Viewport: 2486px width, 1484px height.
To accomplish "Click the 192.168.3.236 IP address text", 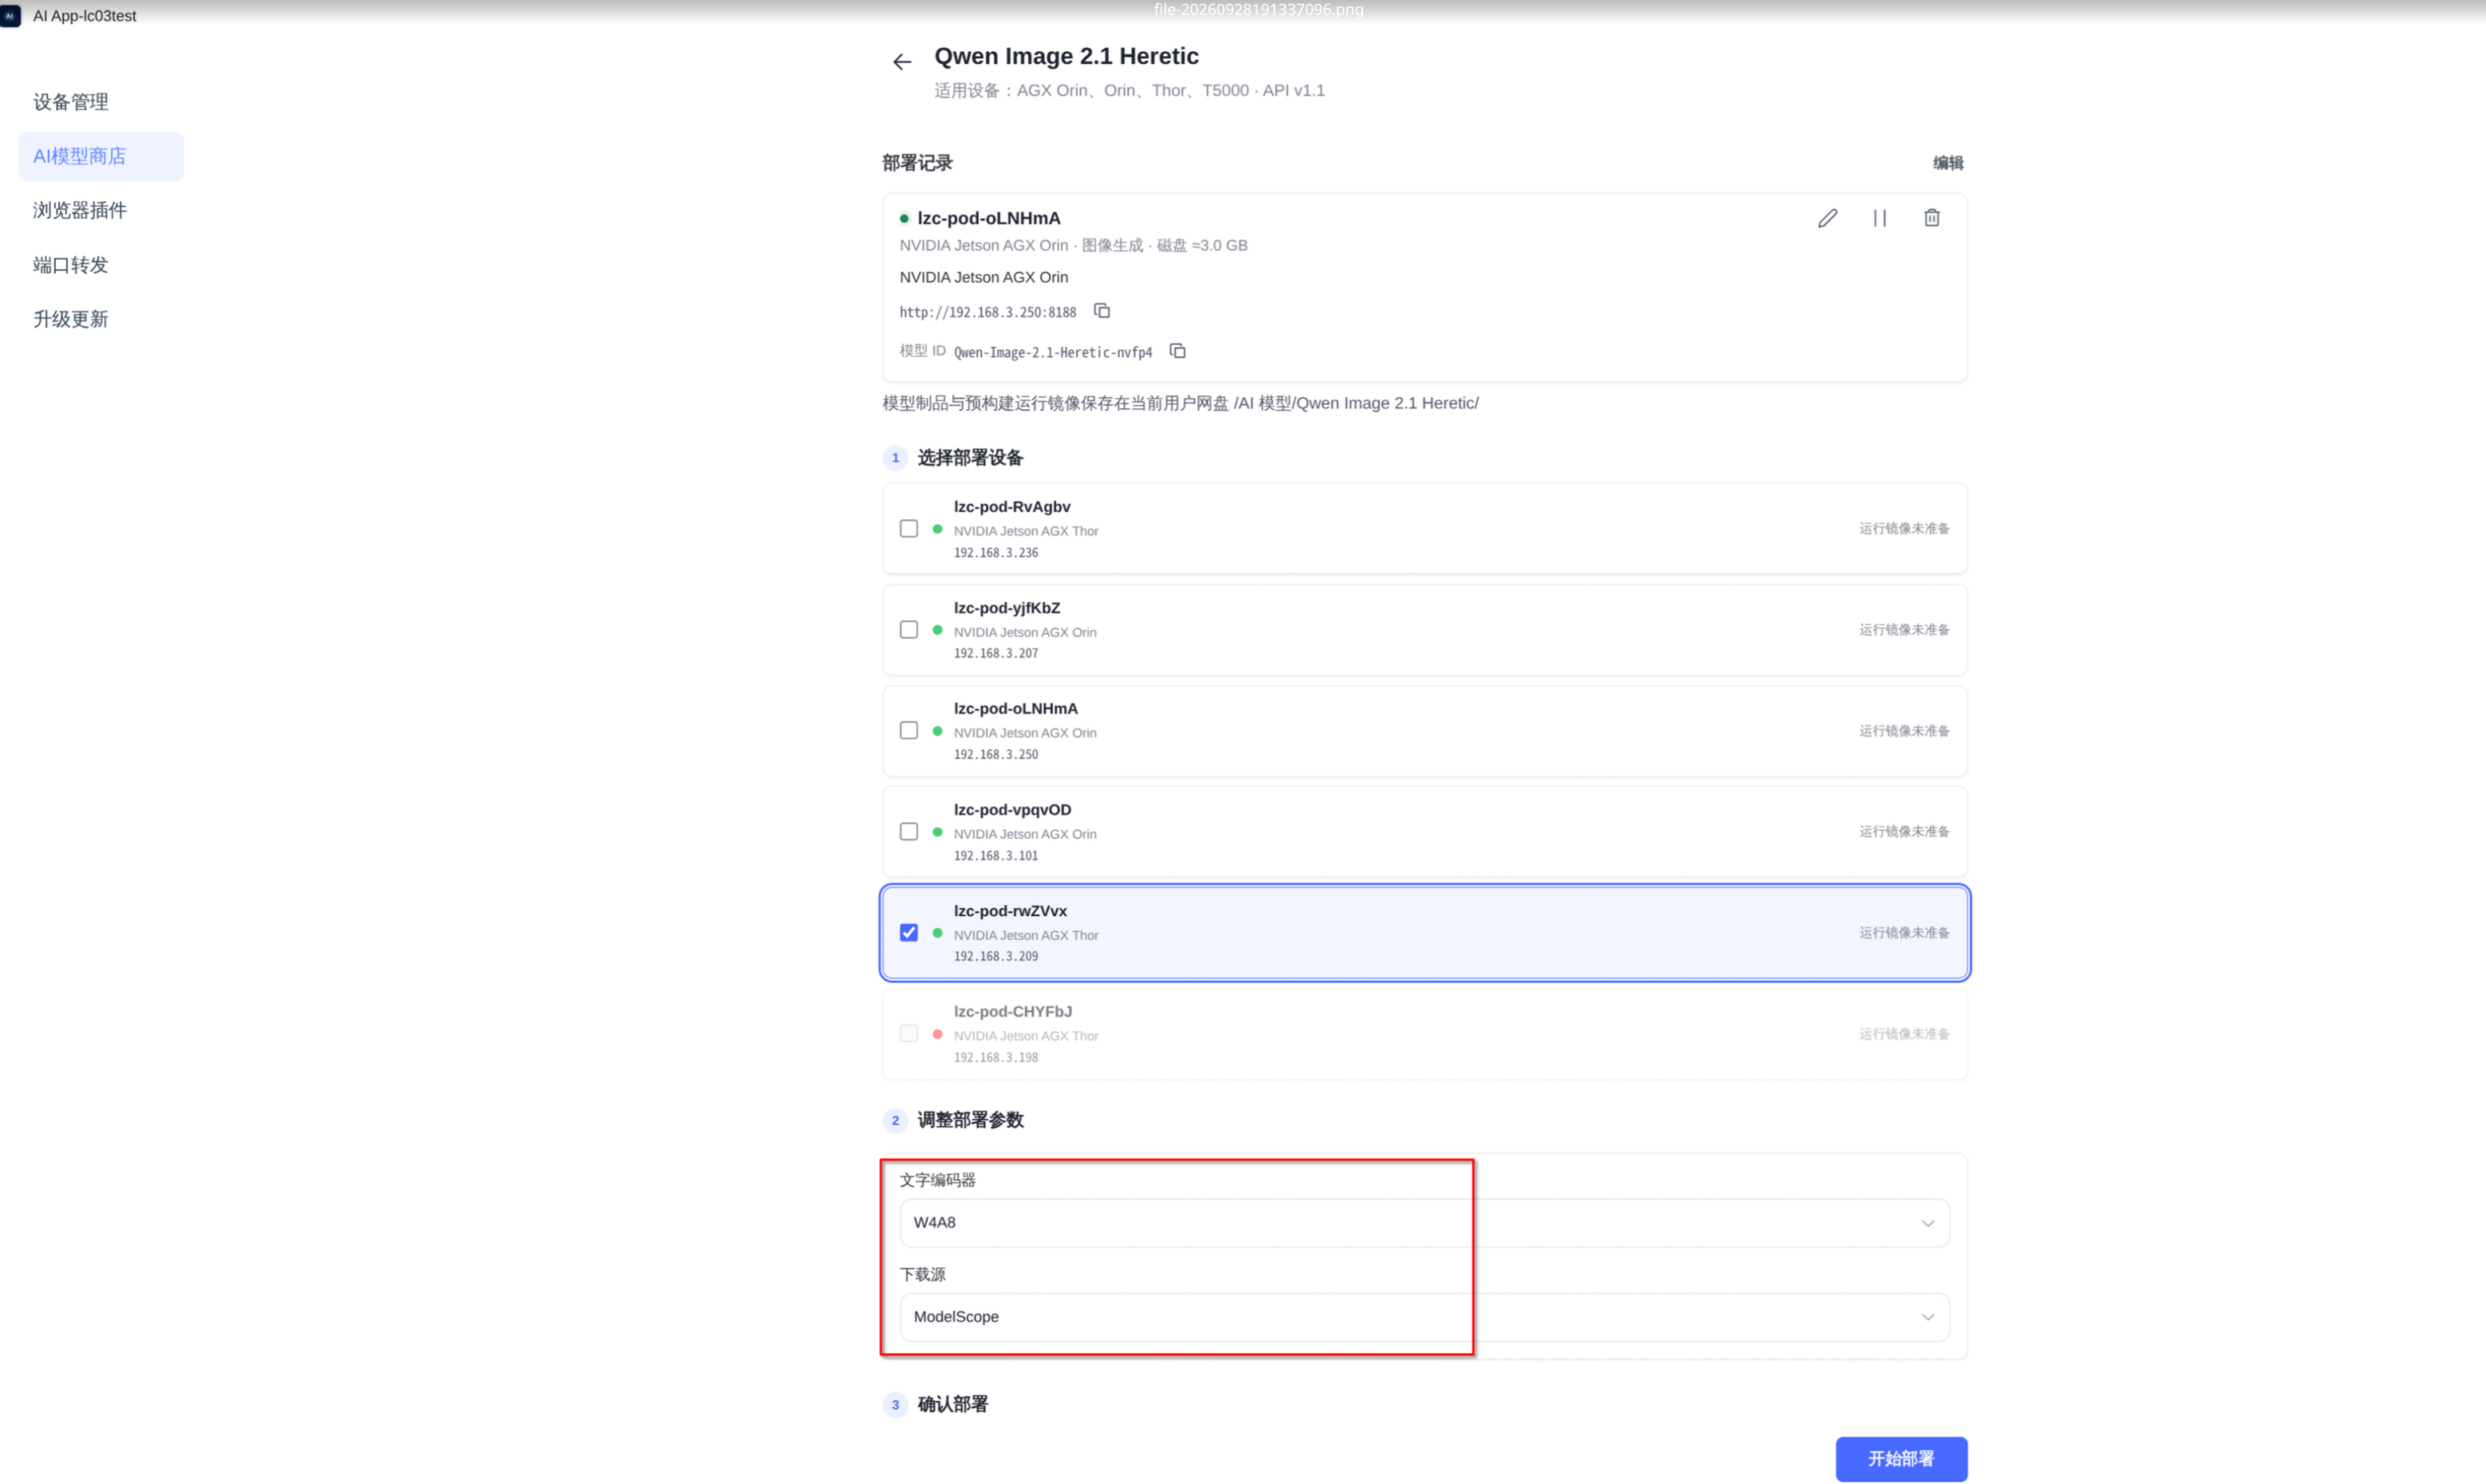I will (995, 553).
